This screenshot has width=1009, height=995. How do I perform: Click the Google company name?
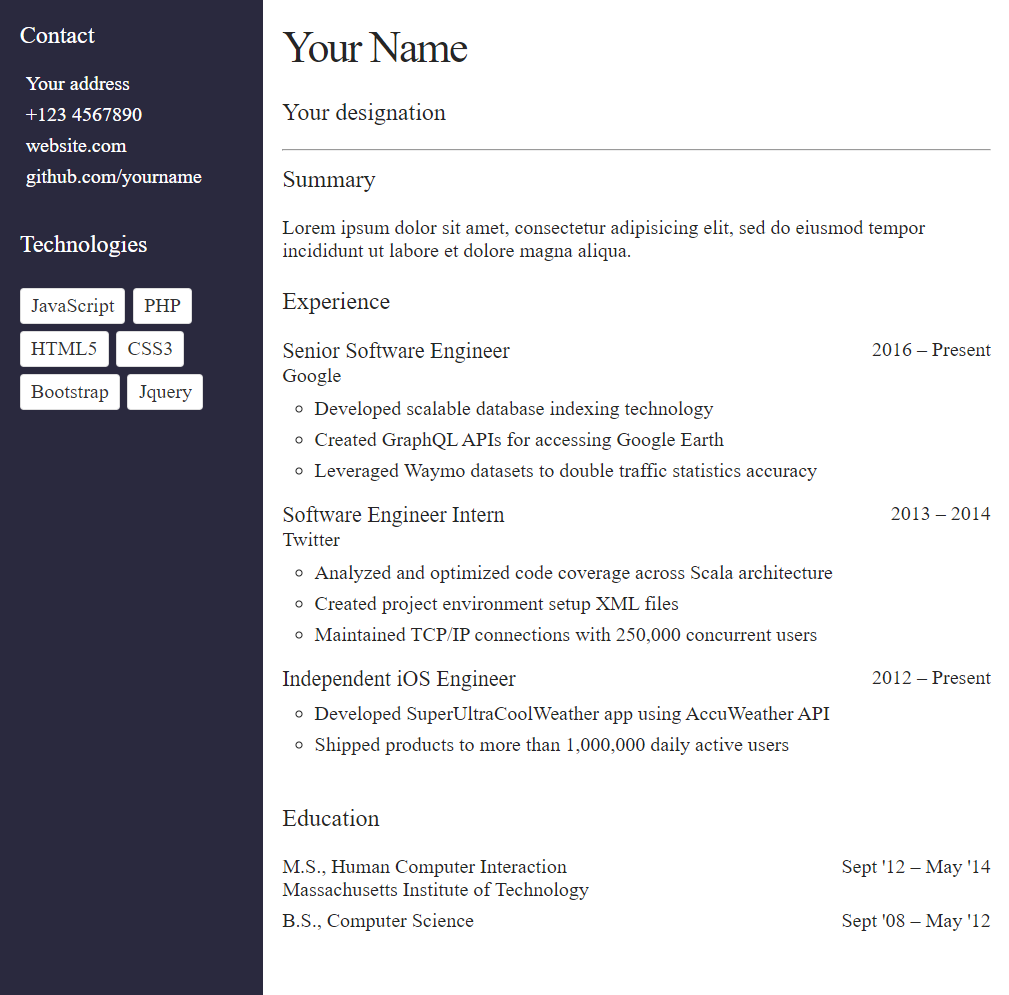pyautogui.click(x=311, y=376)
